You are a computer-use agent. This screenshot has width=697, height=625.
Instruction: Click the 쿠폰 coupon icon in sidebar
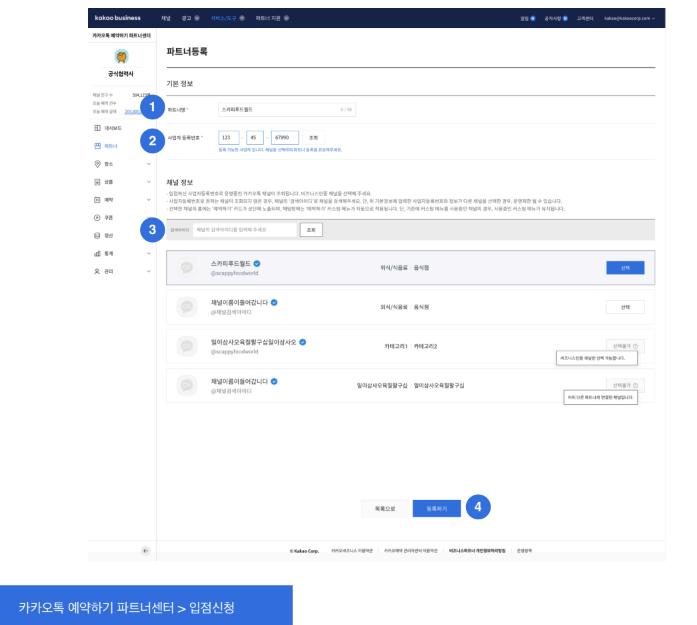pos(97,217)
